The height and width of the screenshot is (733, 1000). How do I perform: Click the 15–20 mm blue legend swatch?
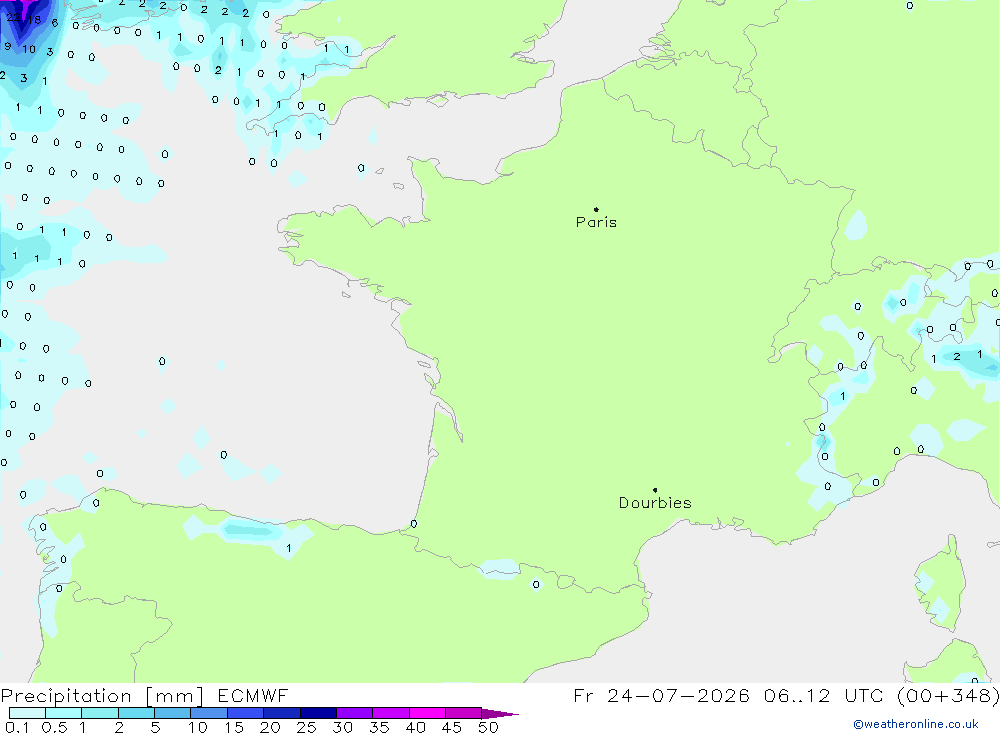point(245,713)
